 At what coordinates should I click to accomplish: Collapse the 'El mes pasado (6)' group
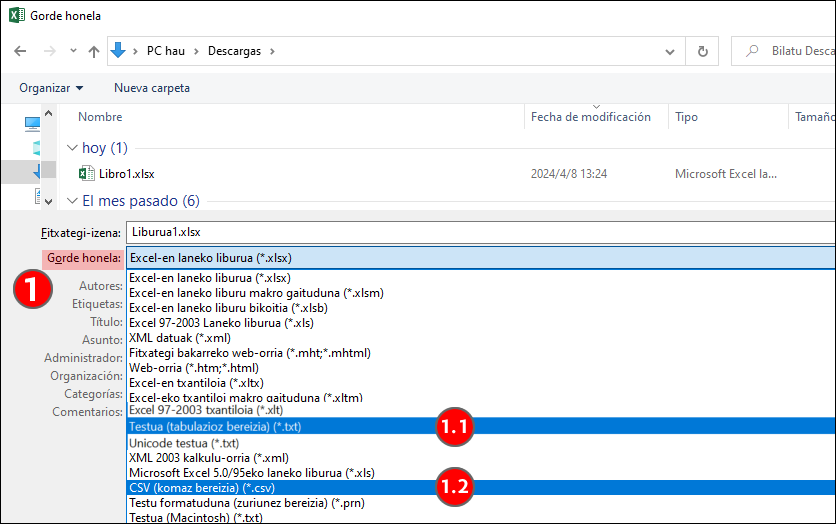[71, 200]
